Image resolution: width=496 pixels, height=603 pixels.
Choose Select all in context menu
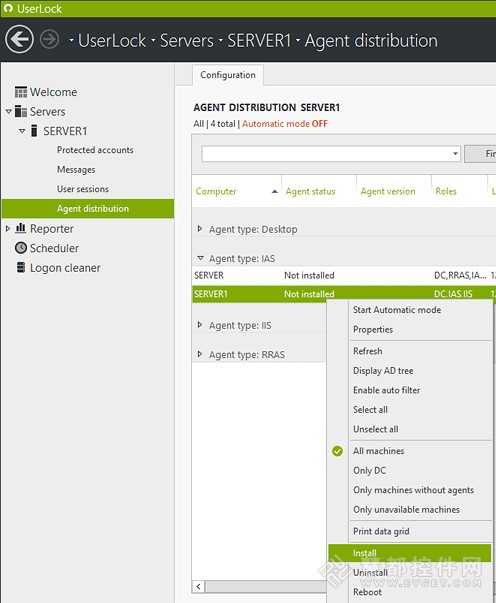(x=370, y=410)
